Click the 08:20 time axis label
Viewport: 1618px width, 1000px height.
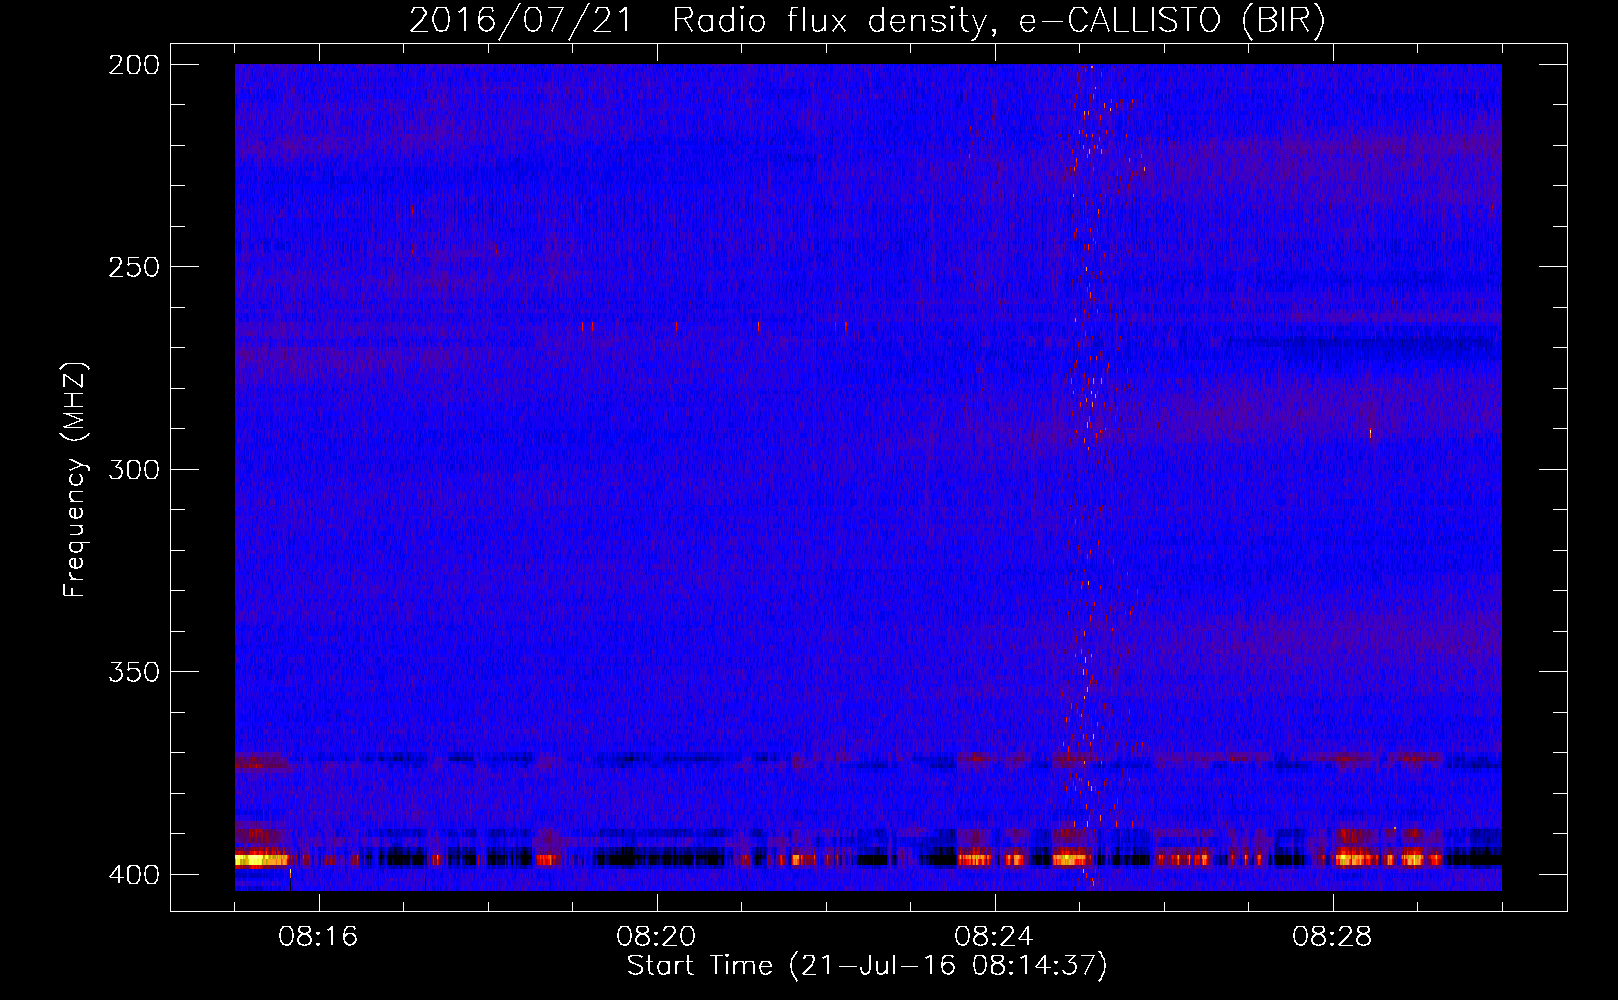click(x=656, y=937)
